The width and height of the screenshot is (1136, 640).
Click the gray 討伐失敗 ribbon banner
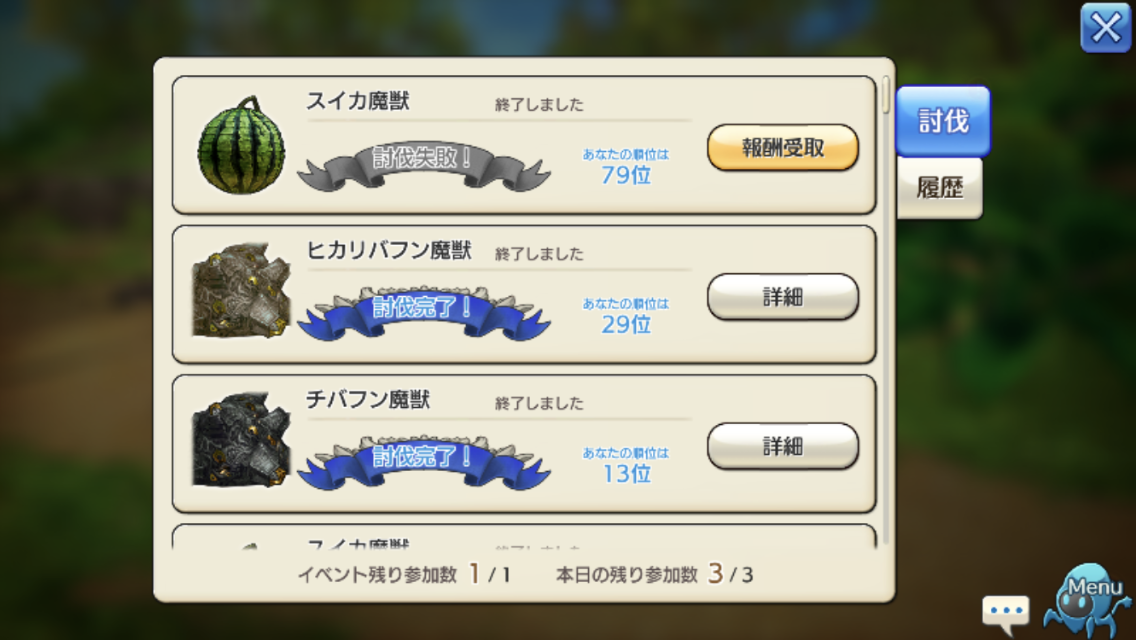tap(424, 166)
